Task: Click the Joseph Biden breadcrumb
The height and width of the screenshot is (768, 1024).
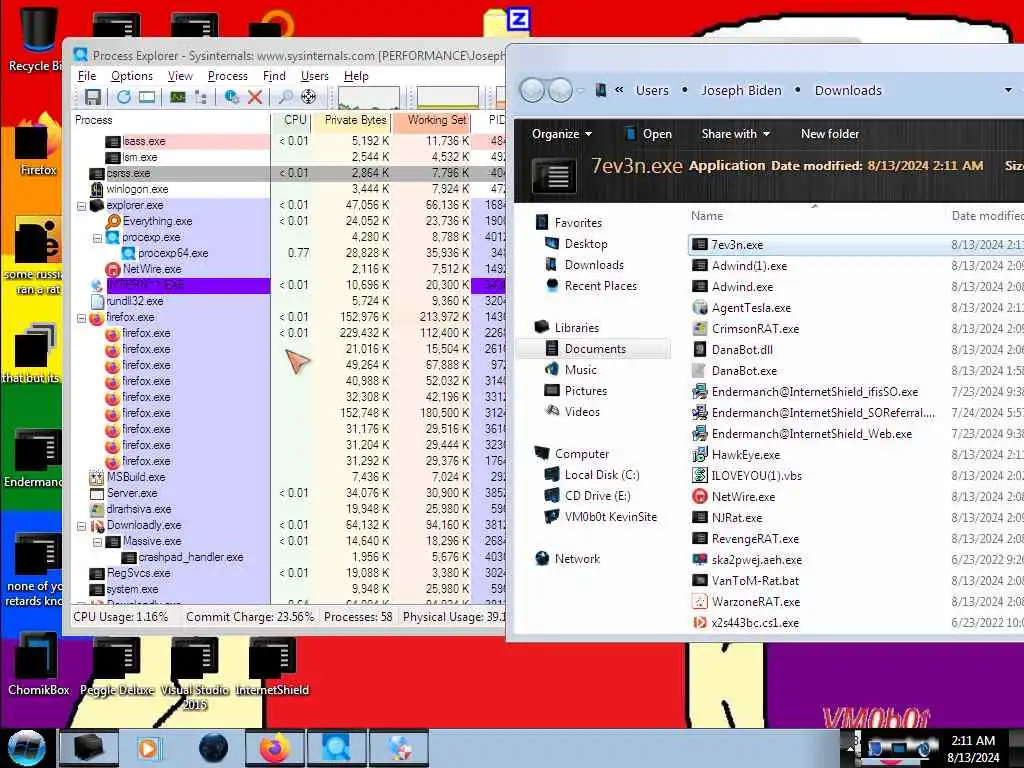Action: [741, 90]
